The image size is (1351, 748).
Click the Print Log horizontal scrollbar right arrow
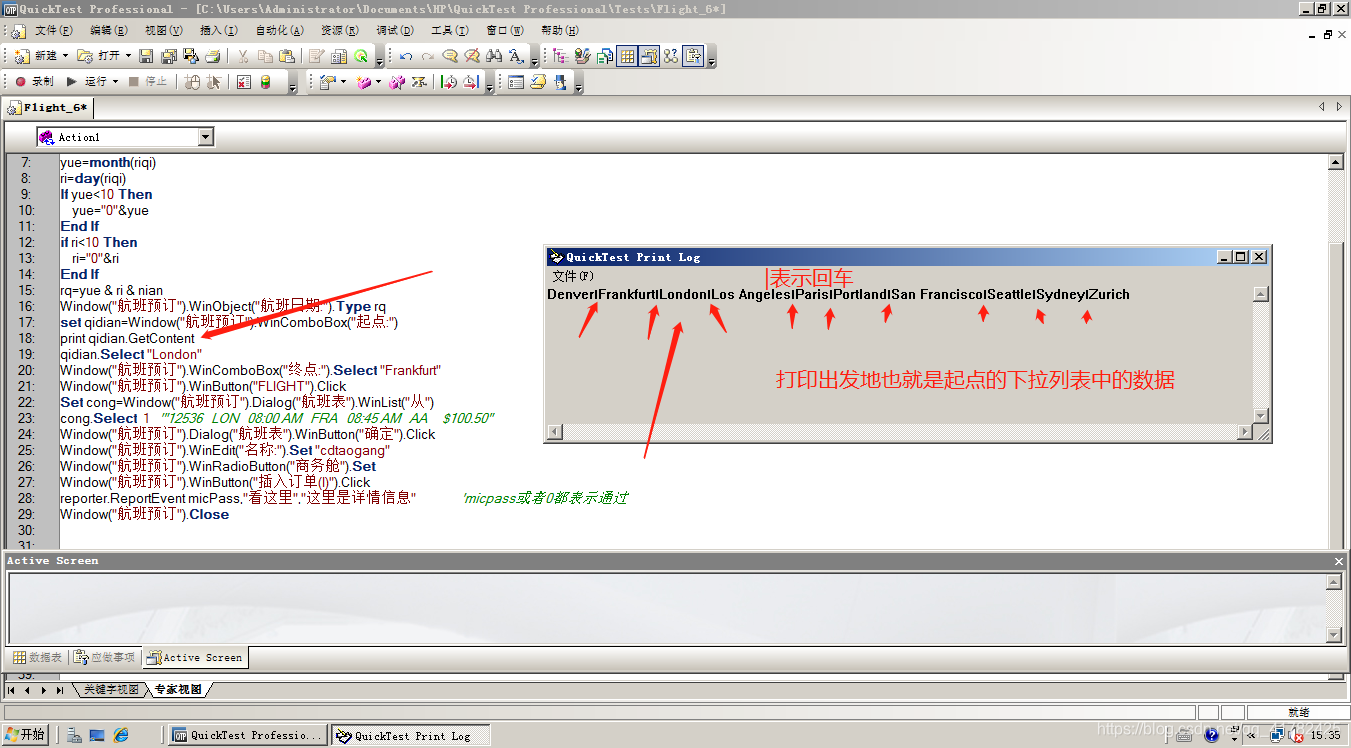pos(1245,433)
